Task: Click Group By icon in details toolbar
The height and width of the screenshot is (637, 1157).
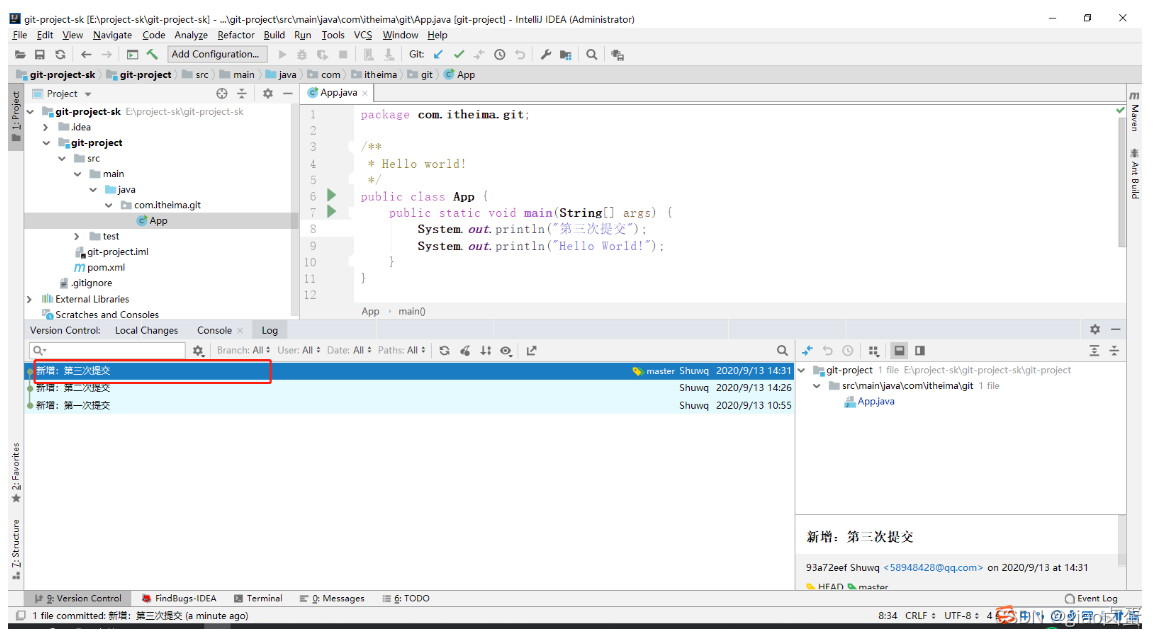Action: click(874, 351)
